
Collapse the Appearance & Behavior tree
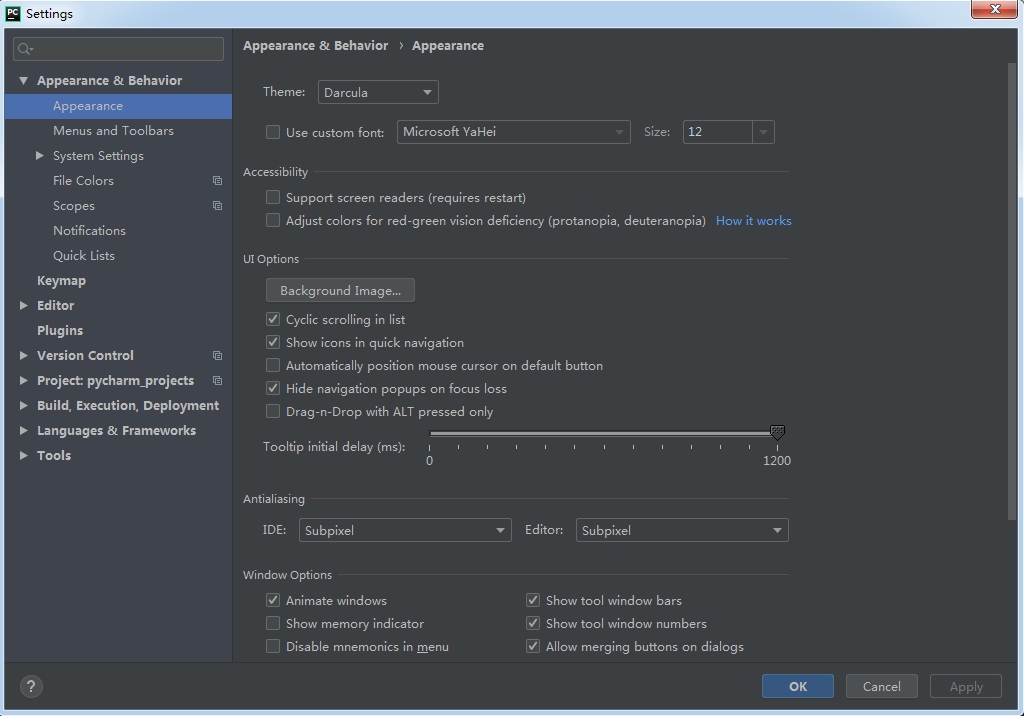point(22,80)
